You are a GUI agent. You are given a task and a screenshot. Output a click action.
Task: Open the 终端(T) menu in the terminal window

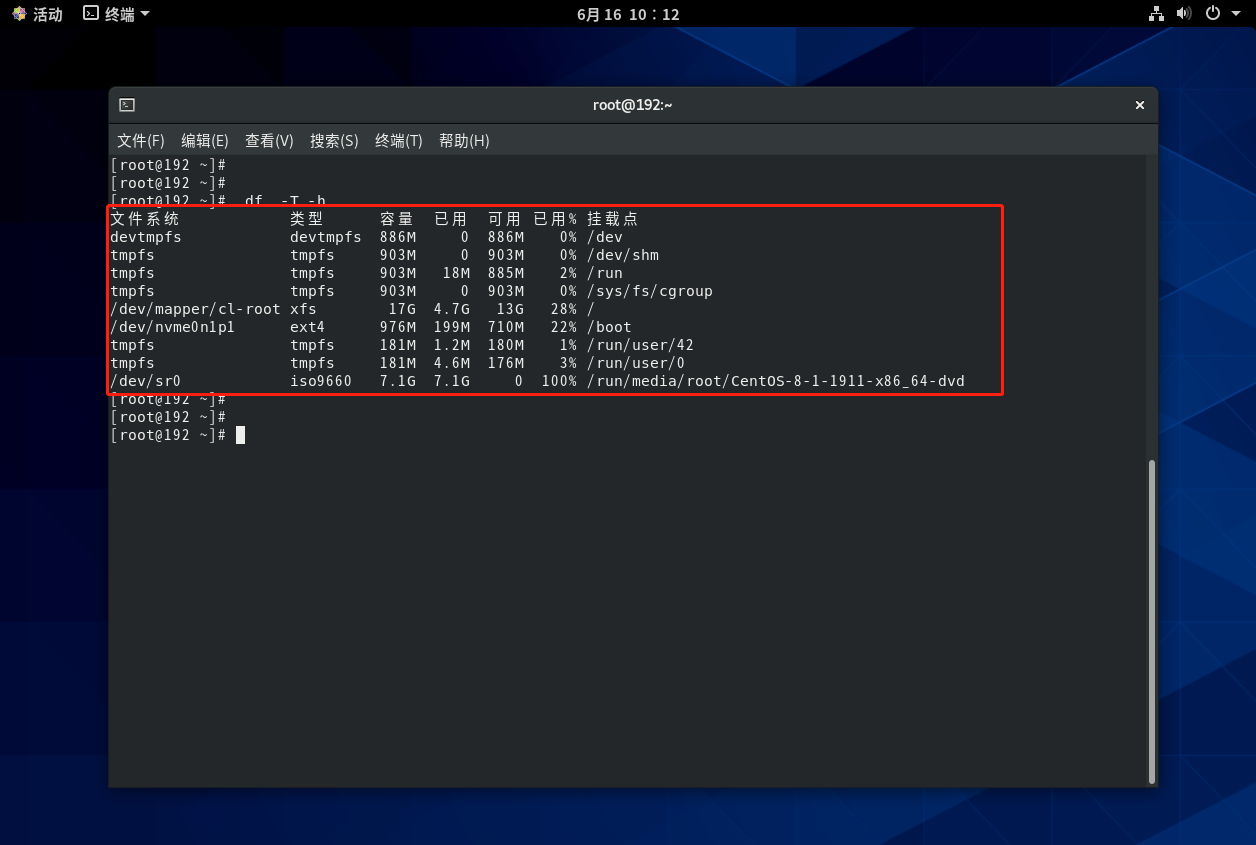tap(398, 141)
